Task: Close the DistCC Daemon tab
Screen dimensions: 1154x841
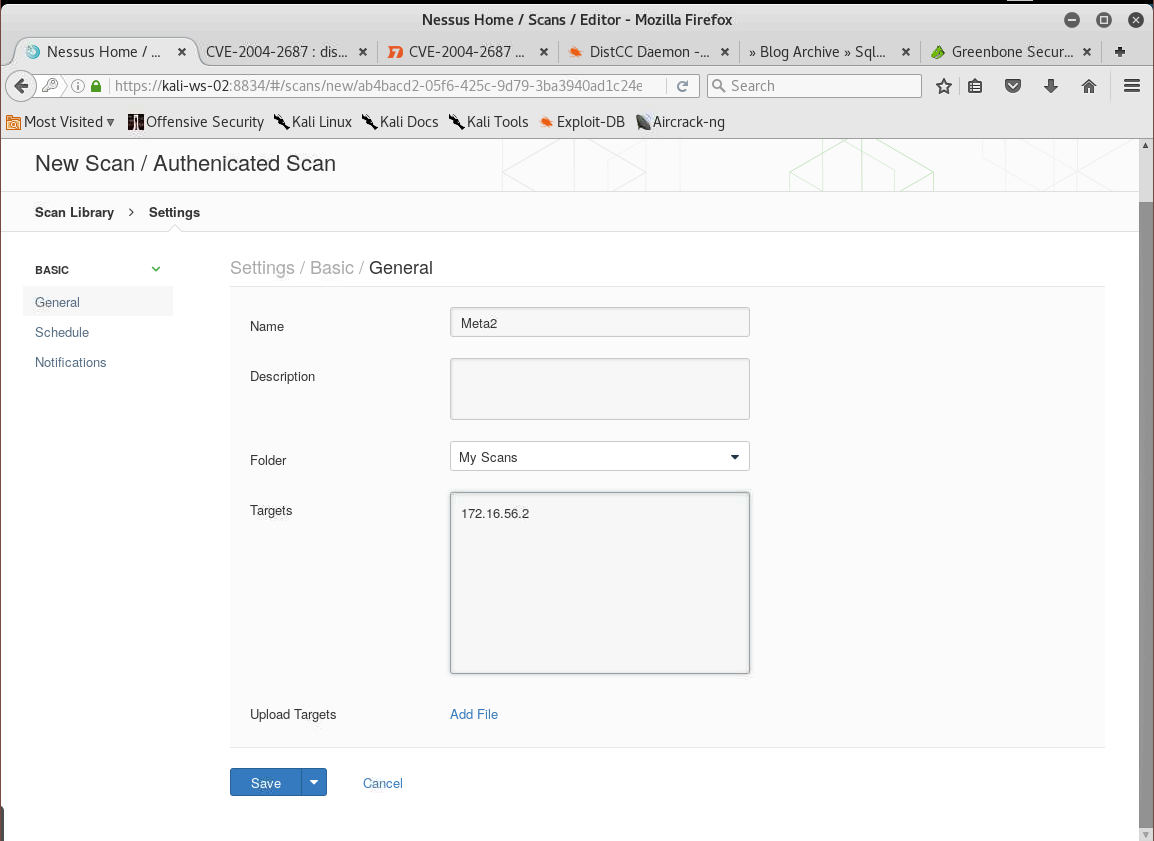Action: click(x=725, y=52)
